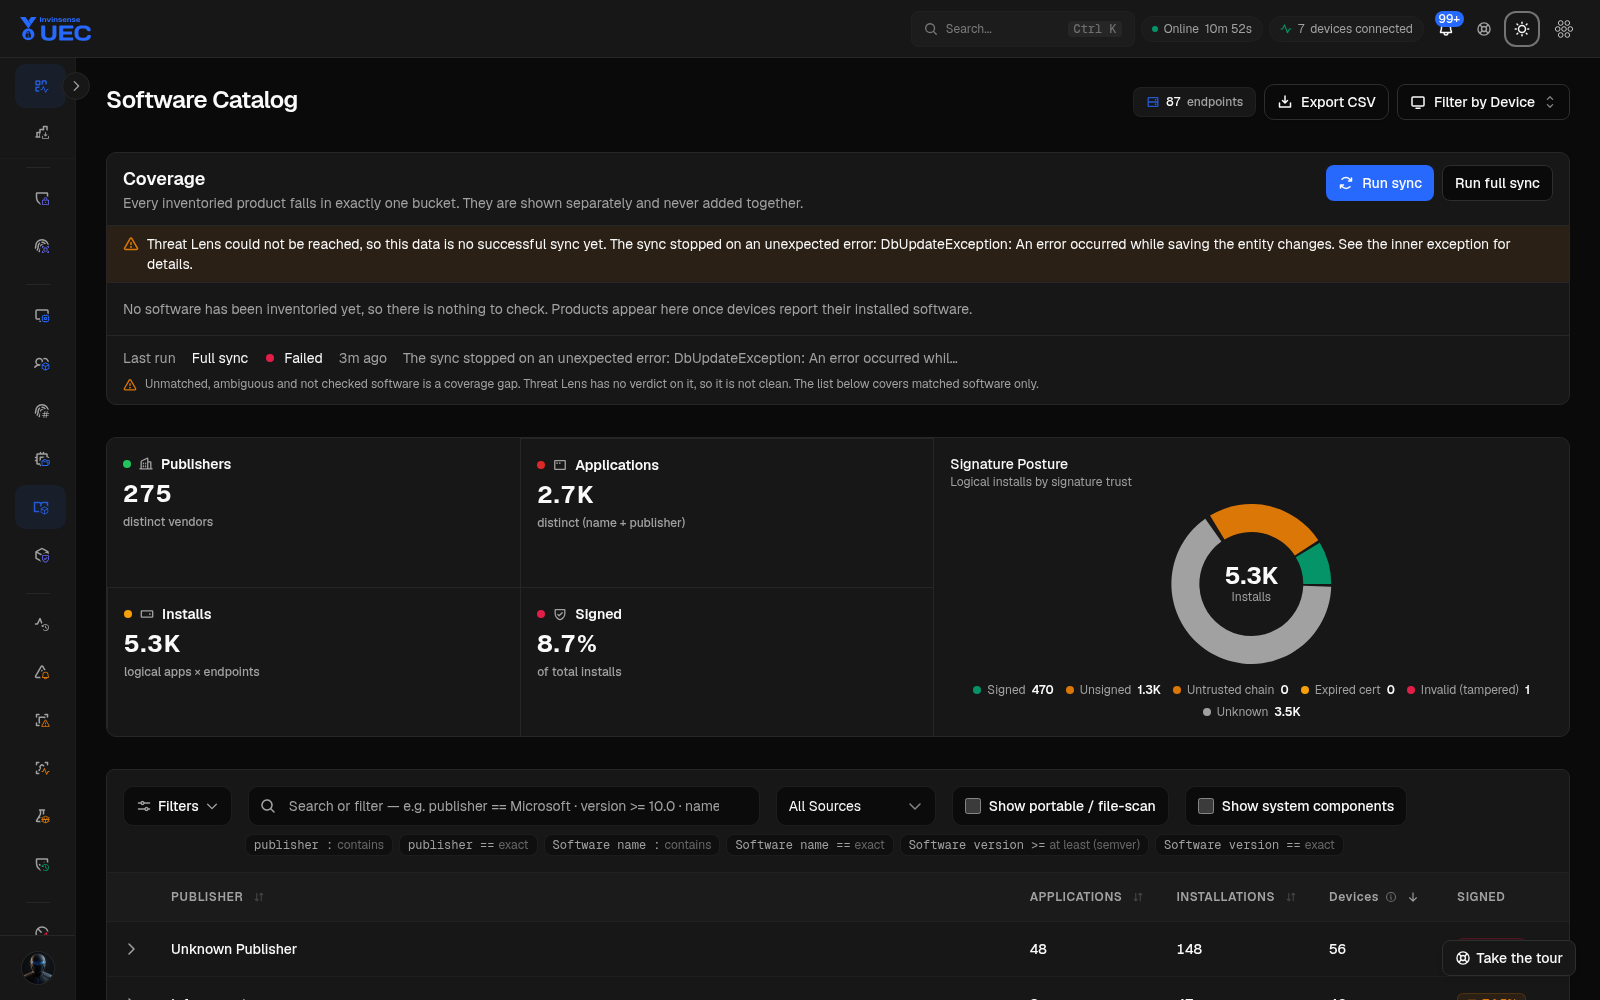
Task: Open the fingerprint-with-hash sidebar page
Action: click(41, 411)
